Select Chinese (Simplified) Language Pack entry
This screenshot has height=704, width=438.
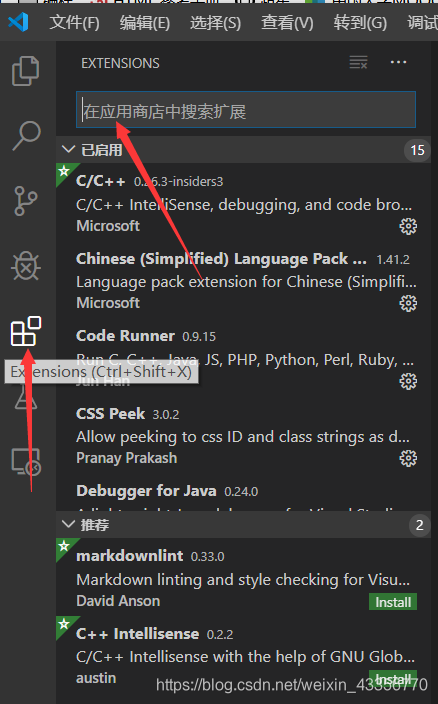pyautogui.click(x=243, y=279)
